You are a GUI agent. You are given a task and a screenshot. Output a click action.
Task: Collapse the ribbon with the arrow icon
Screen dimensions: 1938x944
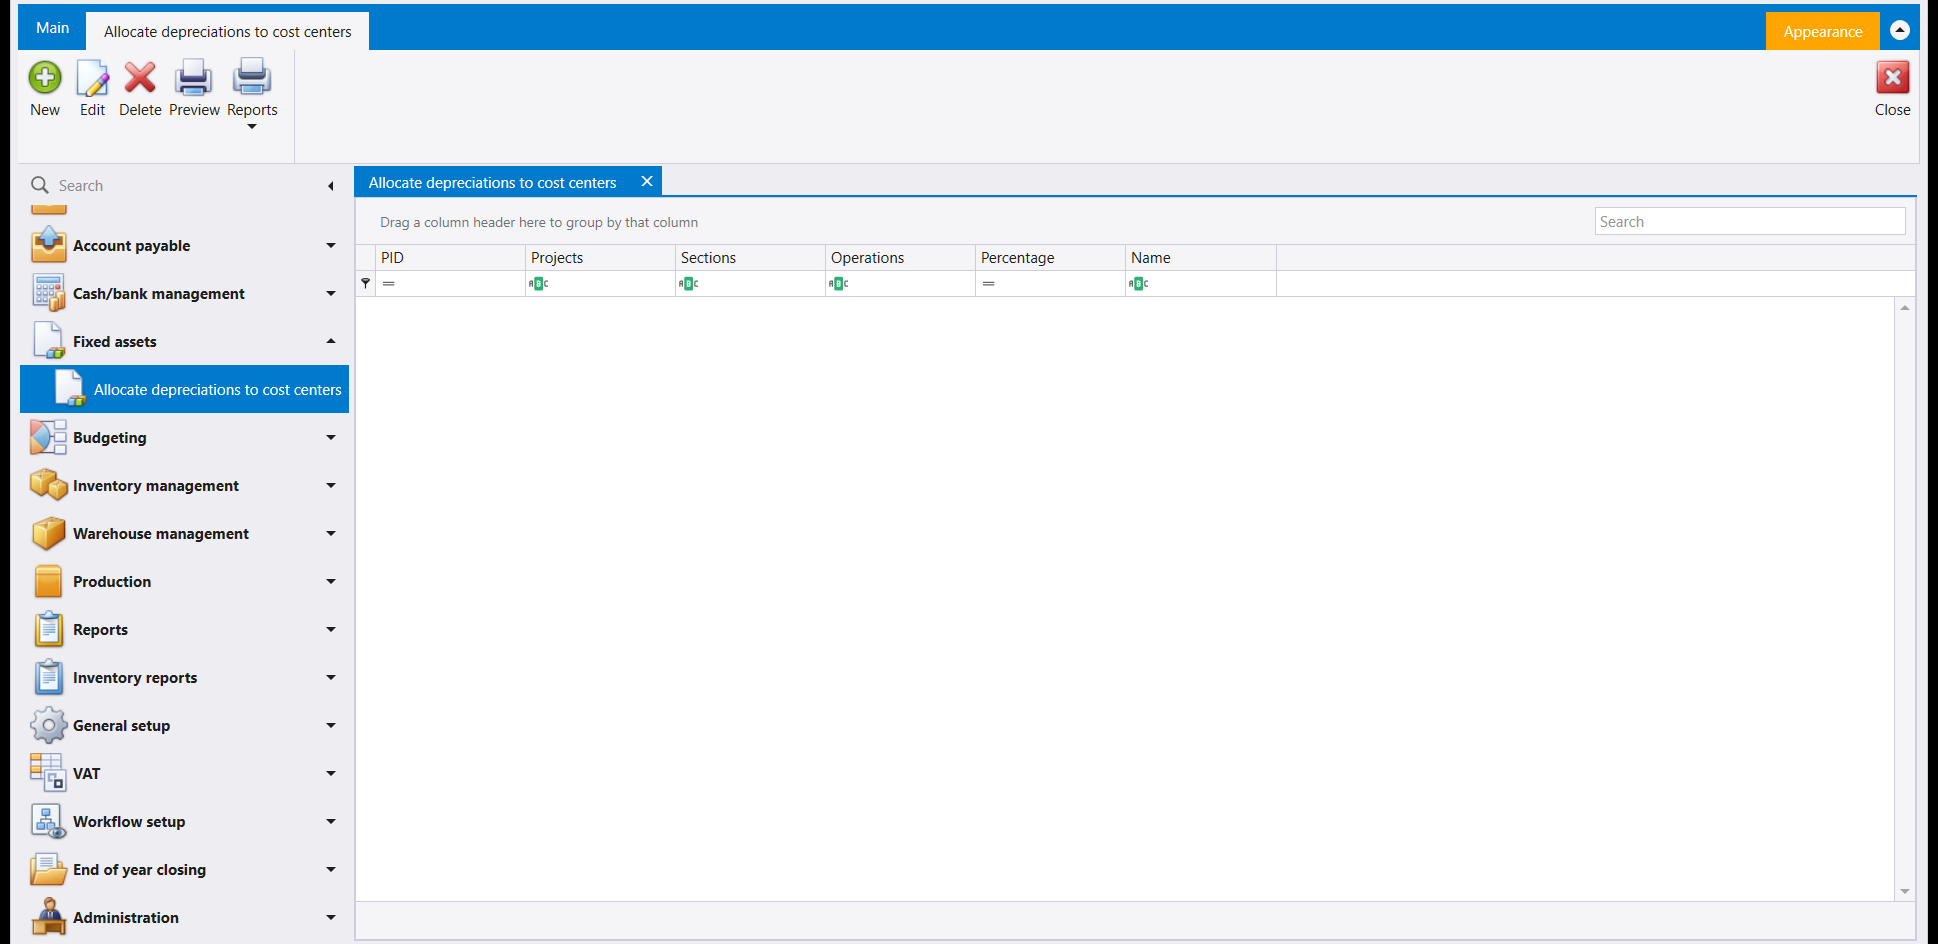coord(1900,30)
